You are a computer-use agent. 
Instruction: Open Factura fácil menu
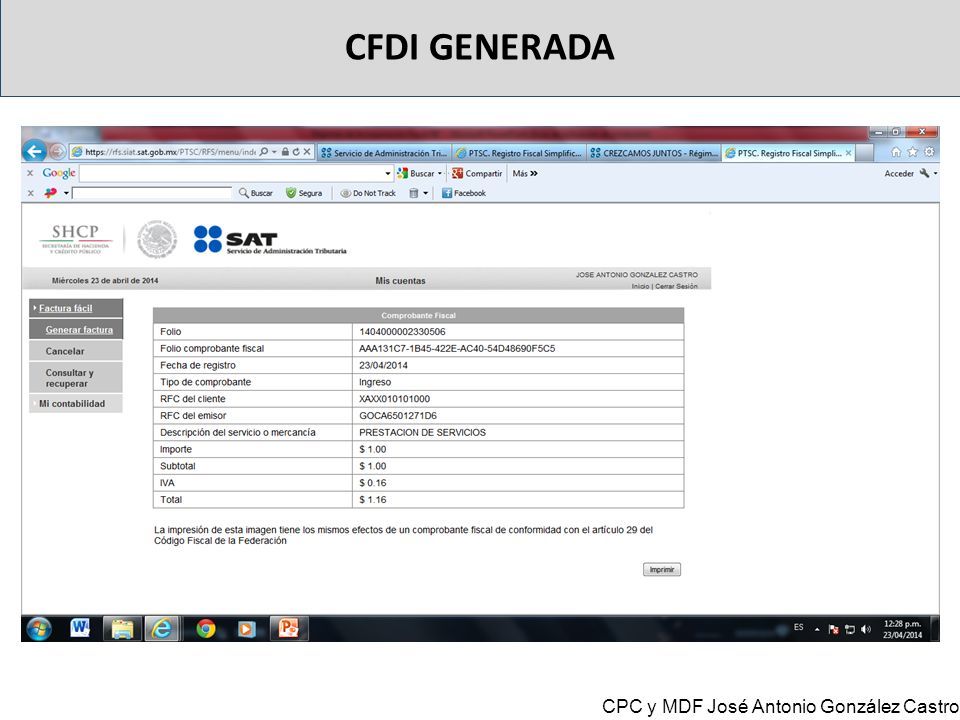tap(76, 308)
